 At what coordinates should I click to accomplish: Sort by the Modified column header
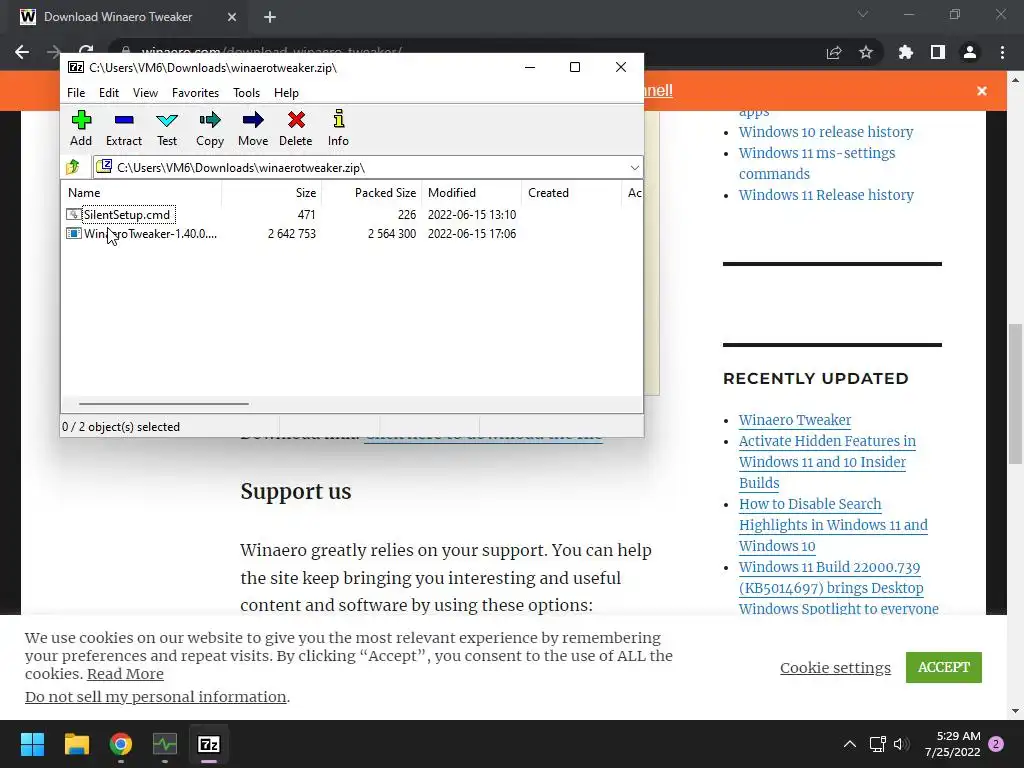pyautogui.click(x=472, y=193)
